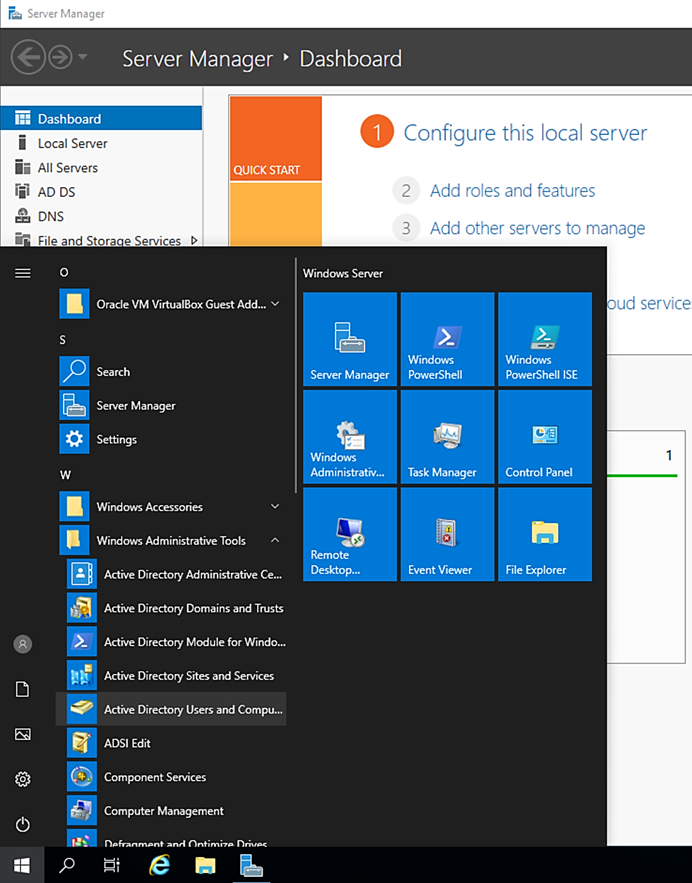The height and width of the screenshot is (883, 692).
Task: Toggle the Start menu hamburger button
Action: [23, 273]
